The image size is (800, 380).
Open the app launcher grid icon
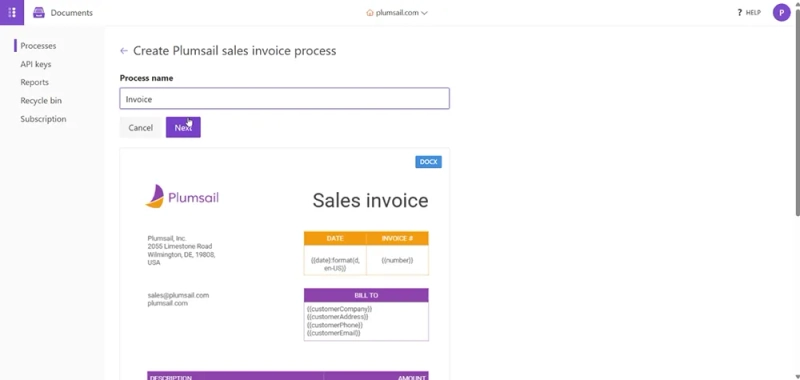12,12
